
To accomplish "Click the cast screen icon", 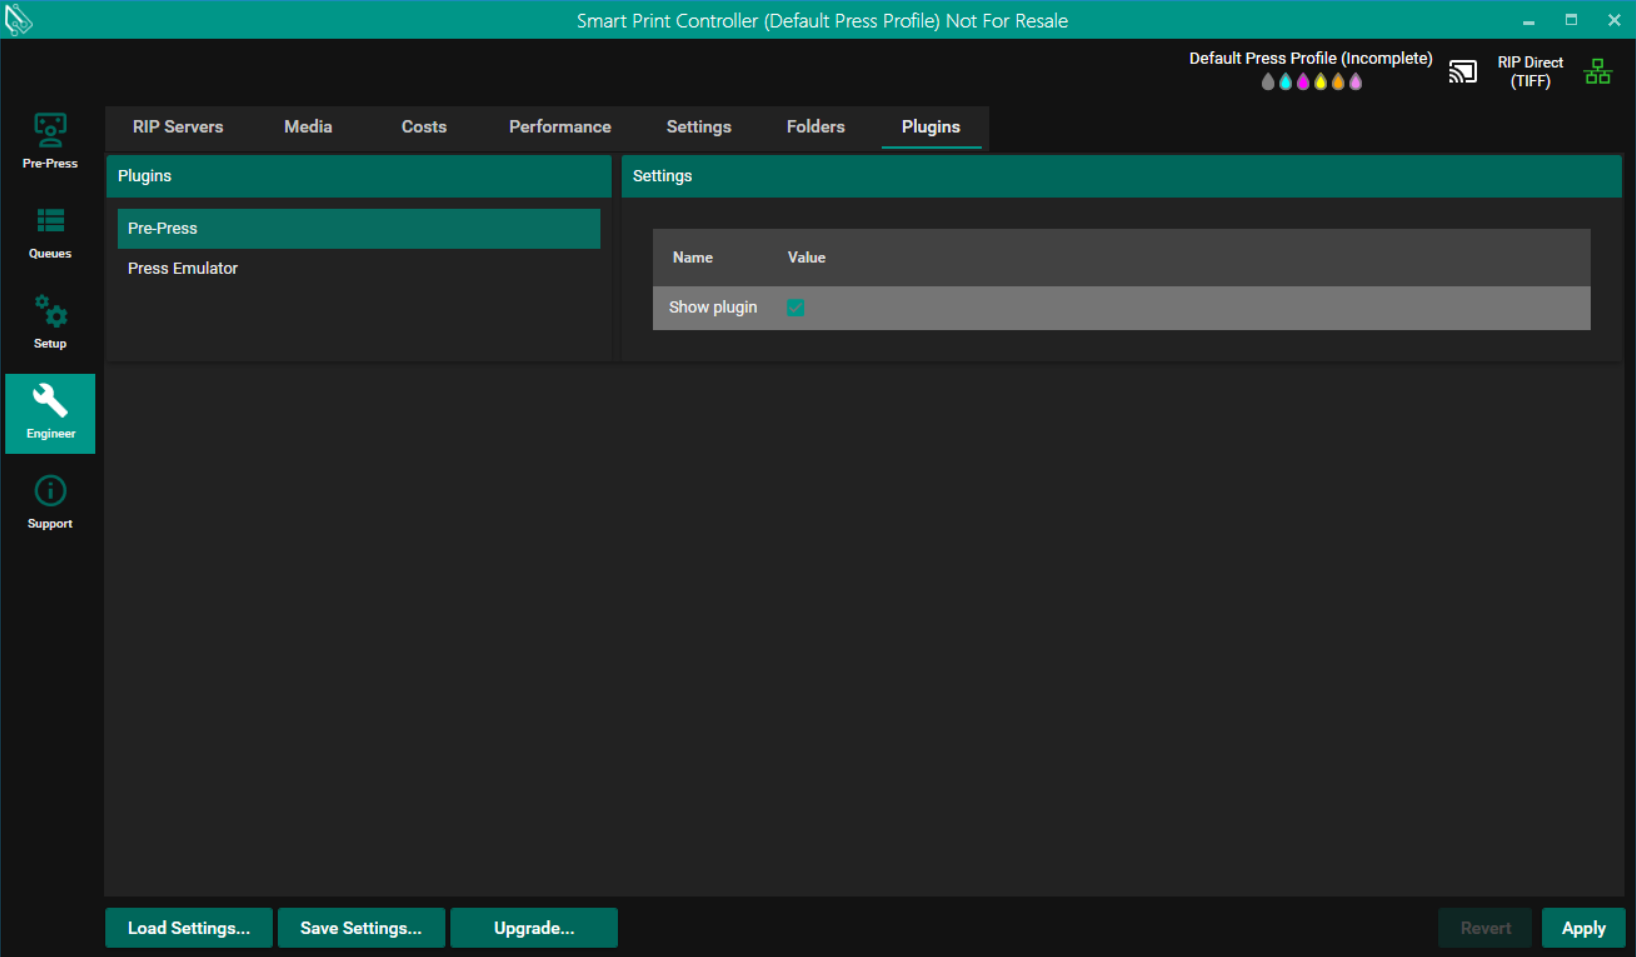I will tap(1462, 72).
